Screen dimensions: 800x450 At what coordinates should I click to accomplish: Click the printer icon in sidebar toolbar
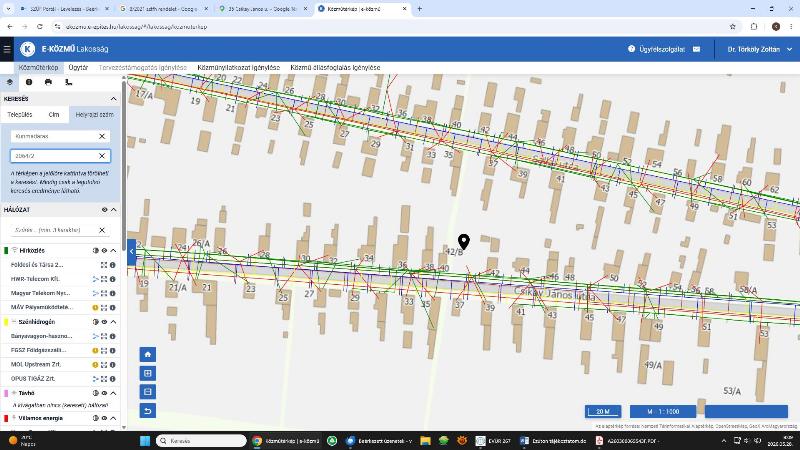tap(48, 82)
